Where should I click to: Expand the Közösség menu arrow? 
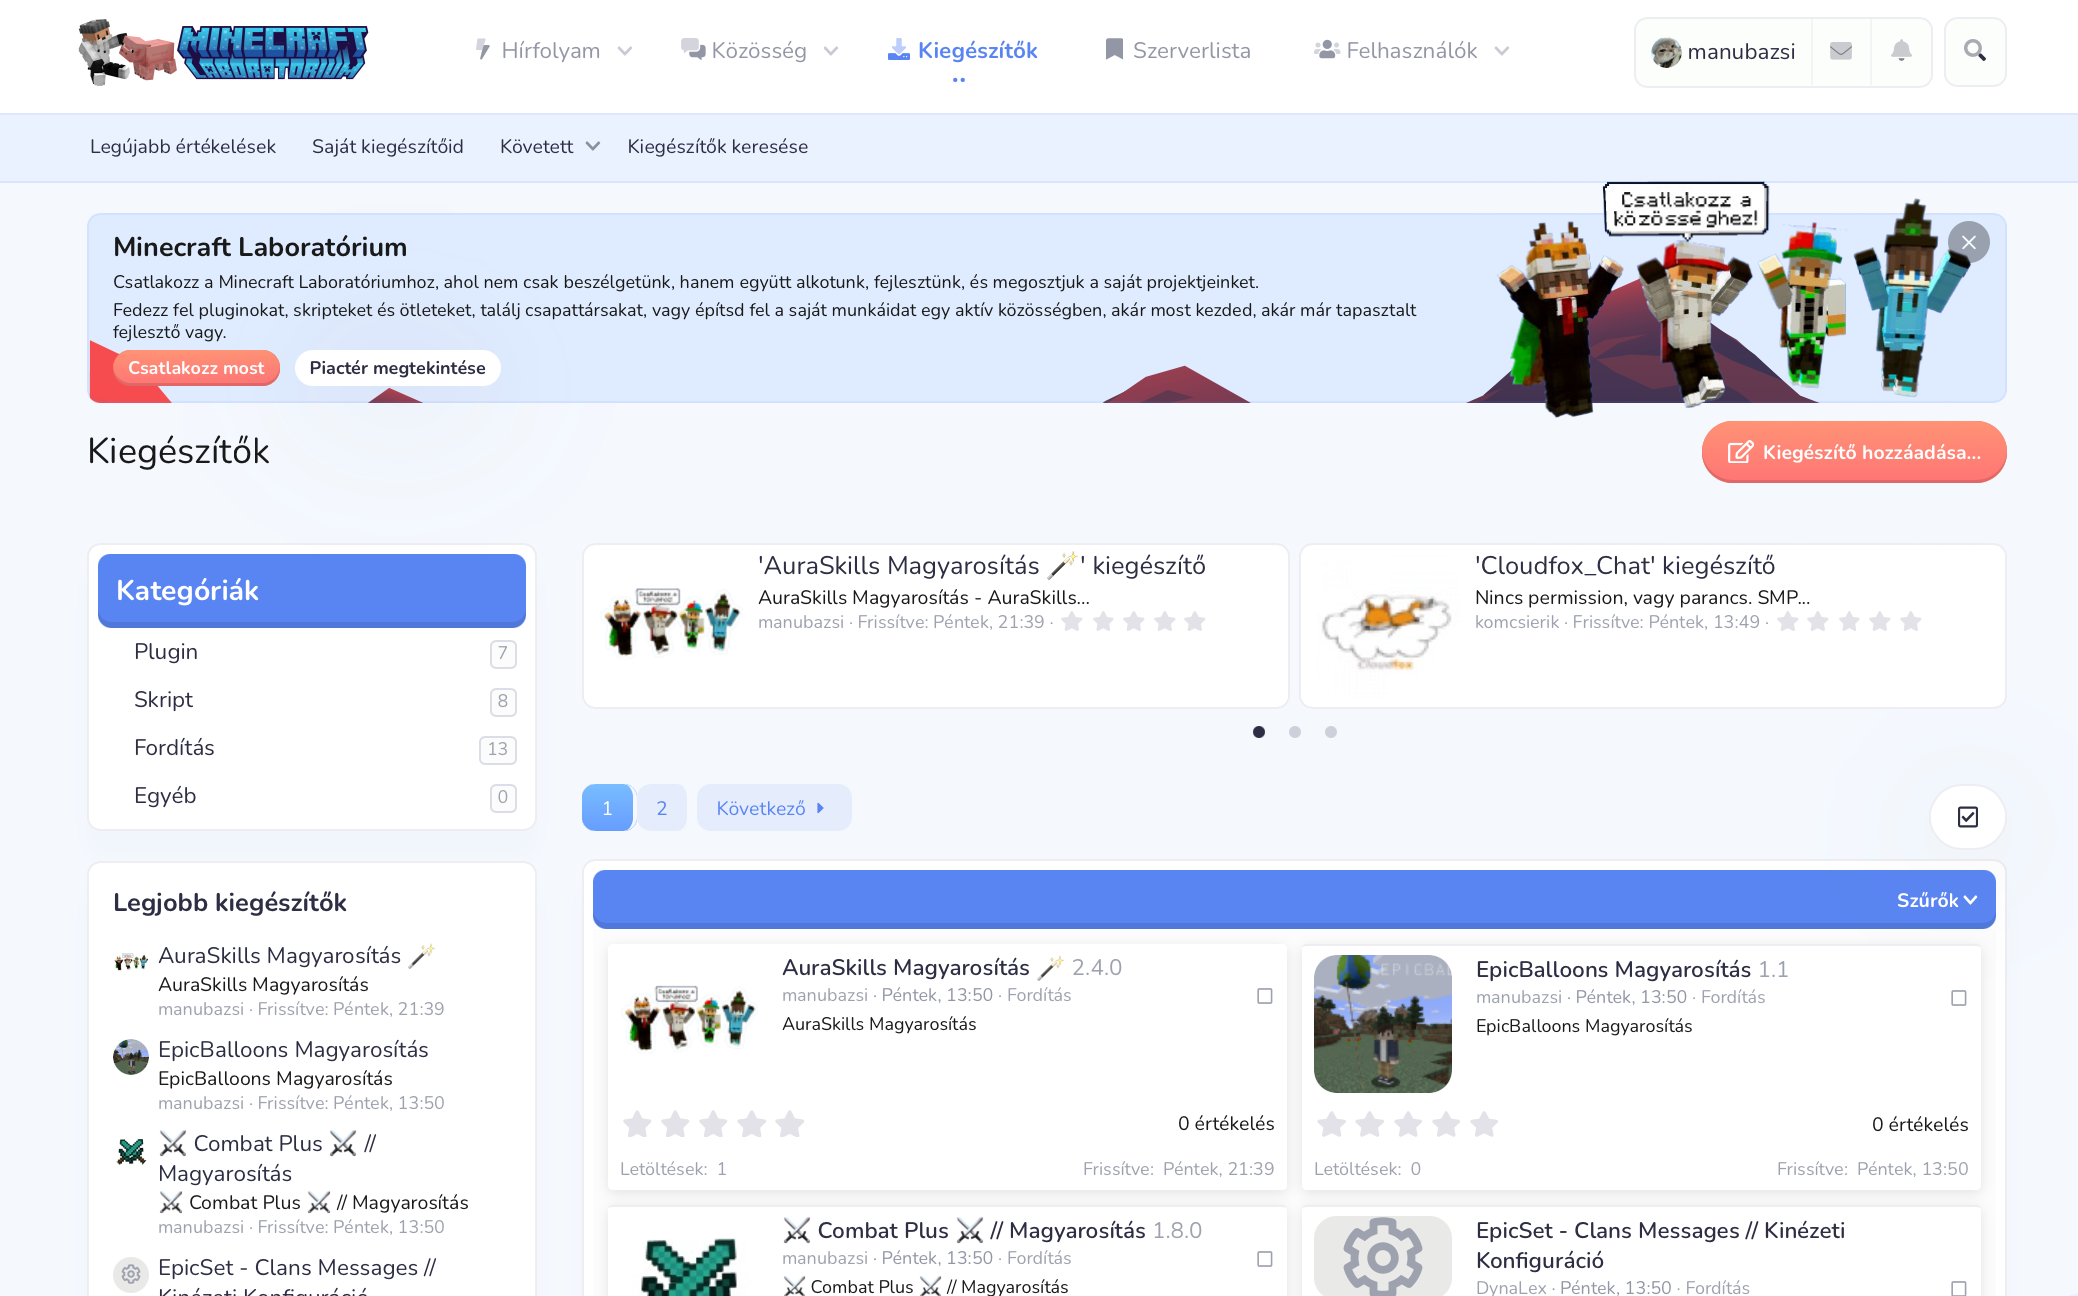tap(831, 51)
